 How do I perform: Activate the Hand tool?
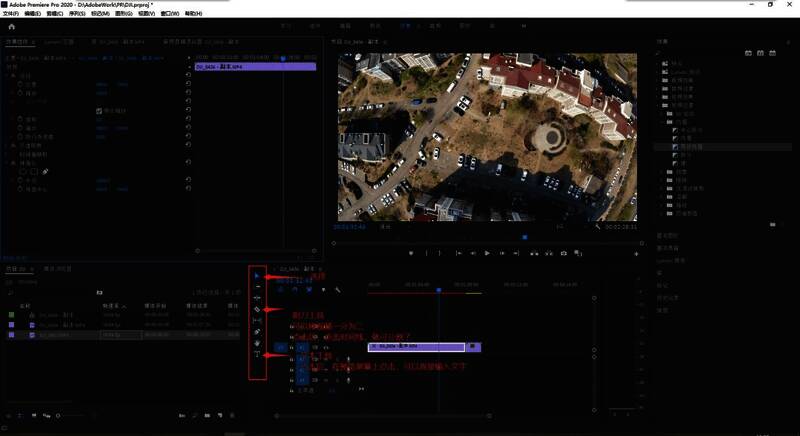[x=258, y=343]
